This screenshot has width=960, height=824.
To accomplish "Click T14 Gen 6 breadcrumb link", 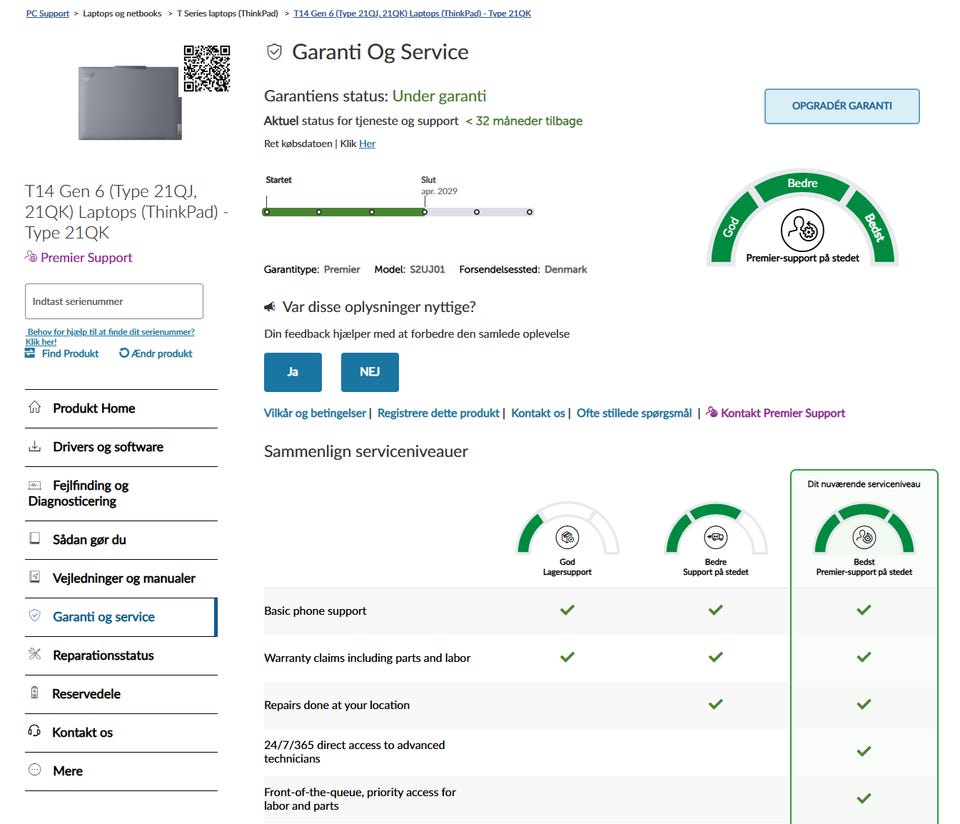I will (412, 13).
